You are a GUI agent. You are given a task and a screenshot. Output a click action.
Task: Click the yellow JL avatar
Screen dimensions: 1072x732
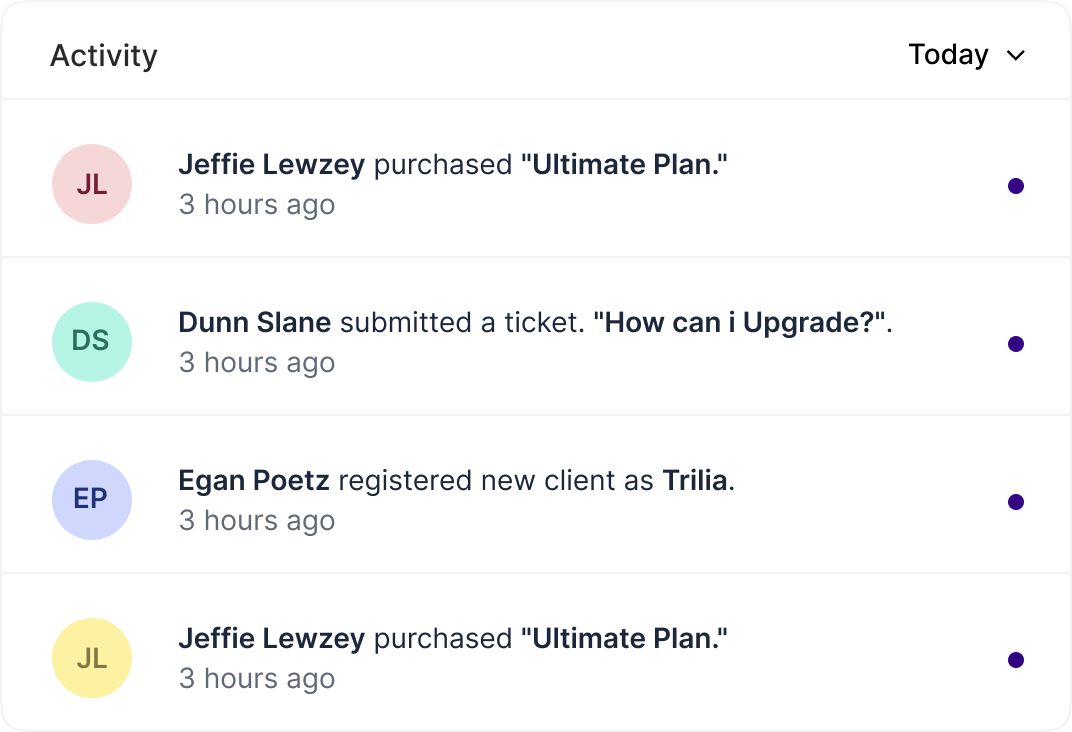pyautogui.click(x=92, y=658)
